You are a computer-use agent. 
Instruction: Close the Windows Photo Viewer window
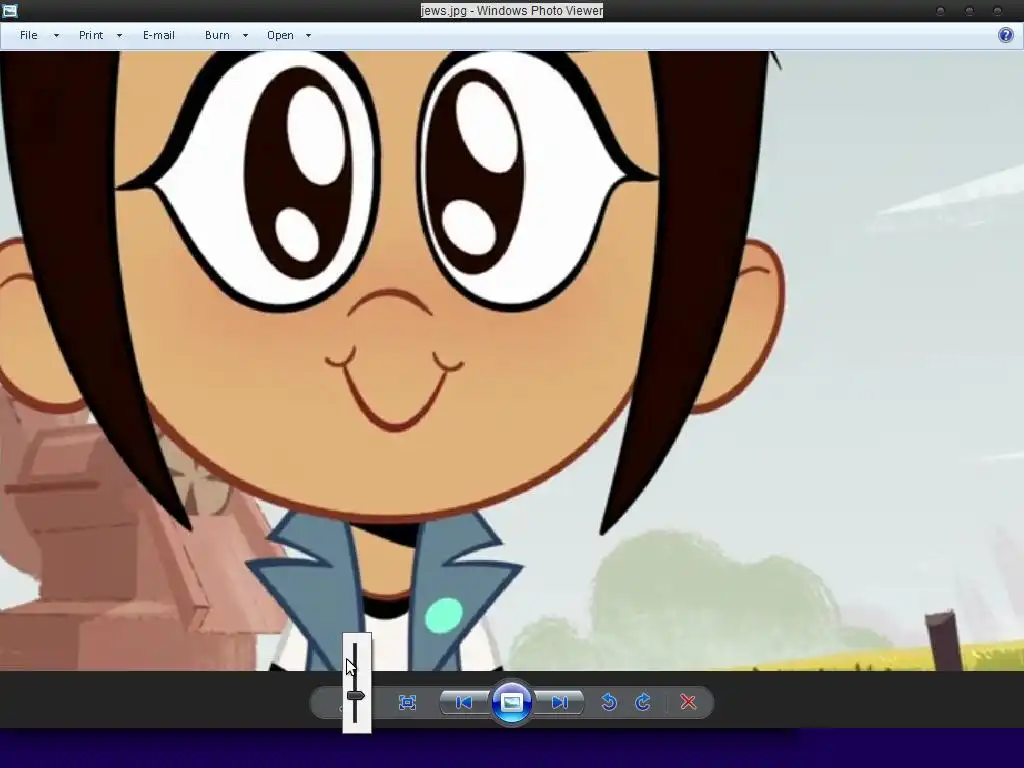[997, 10]
